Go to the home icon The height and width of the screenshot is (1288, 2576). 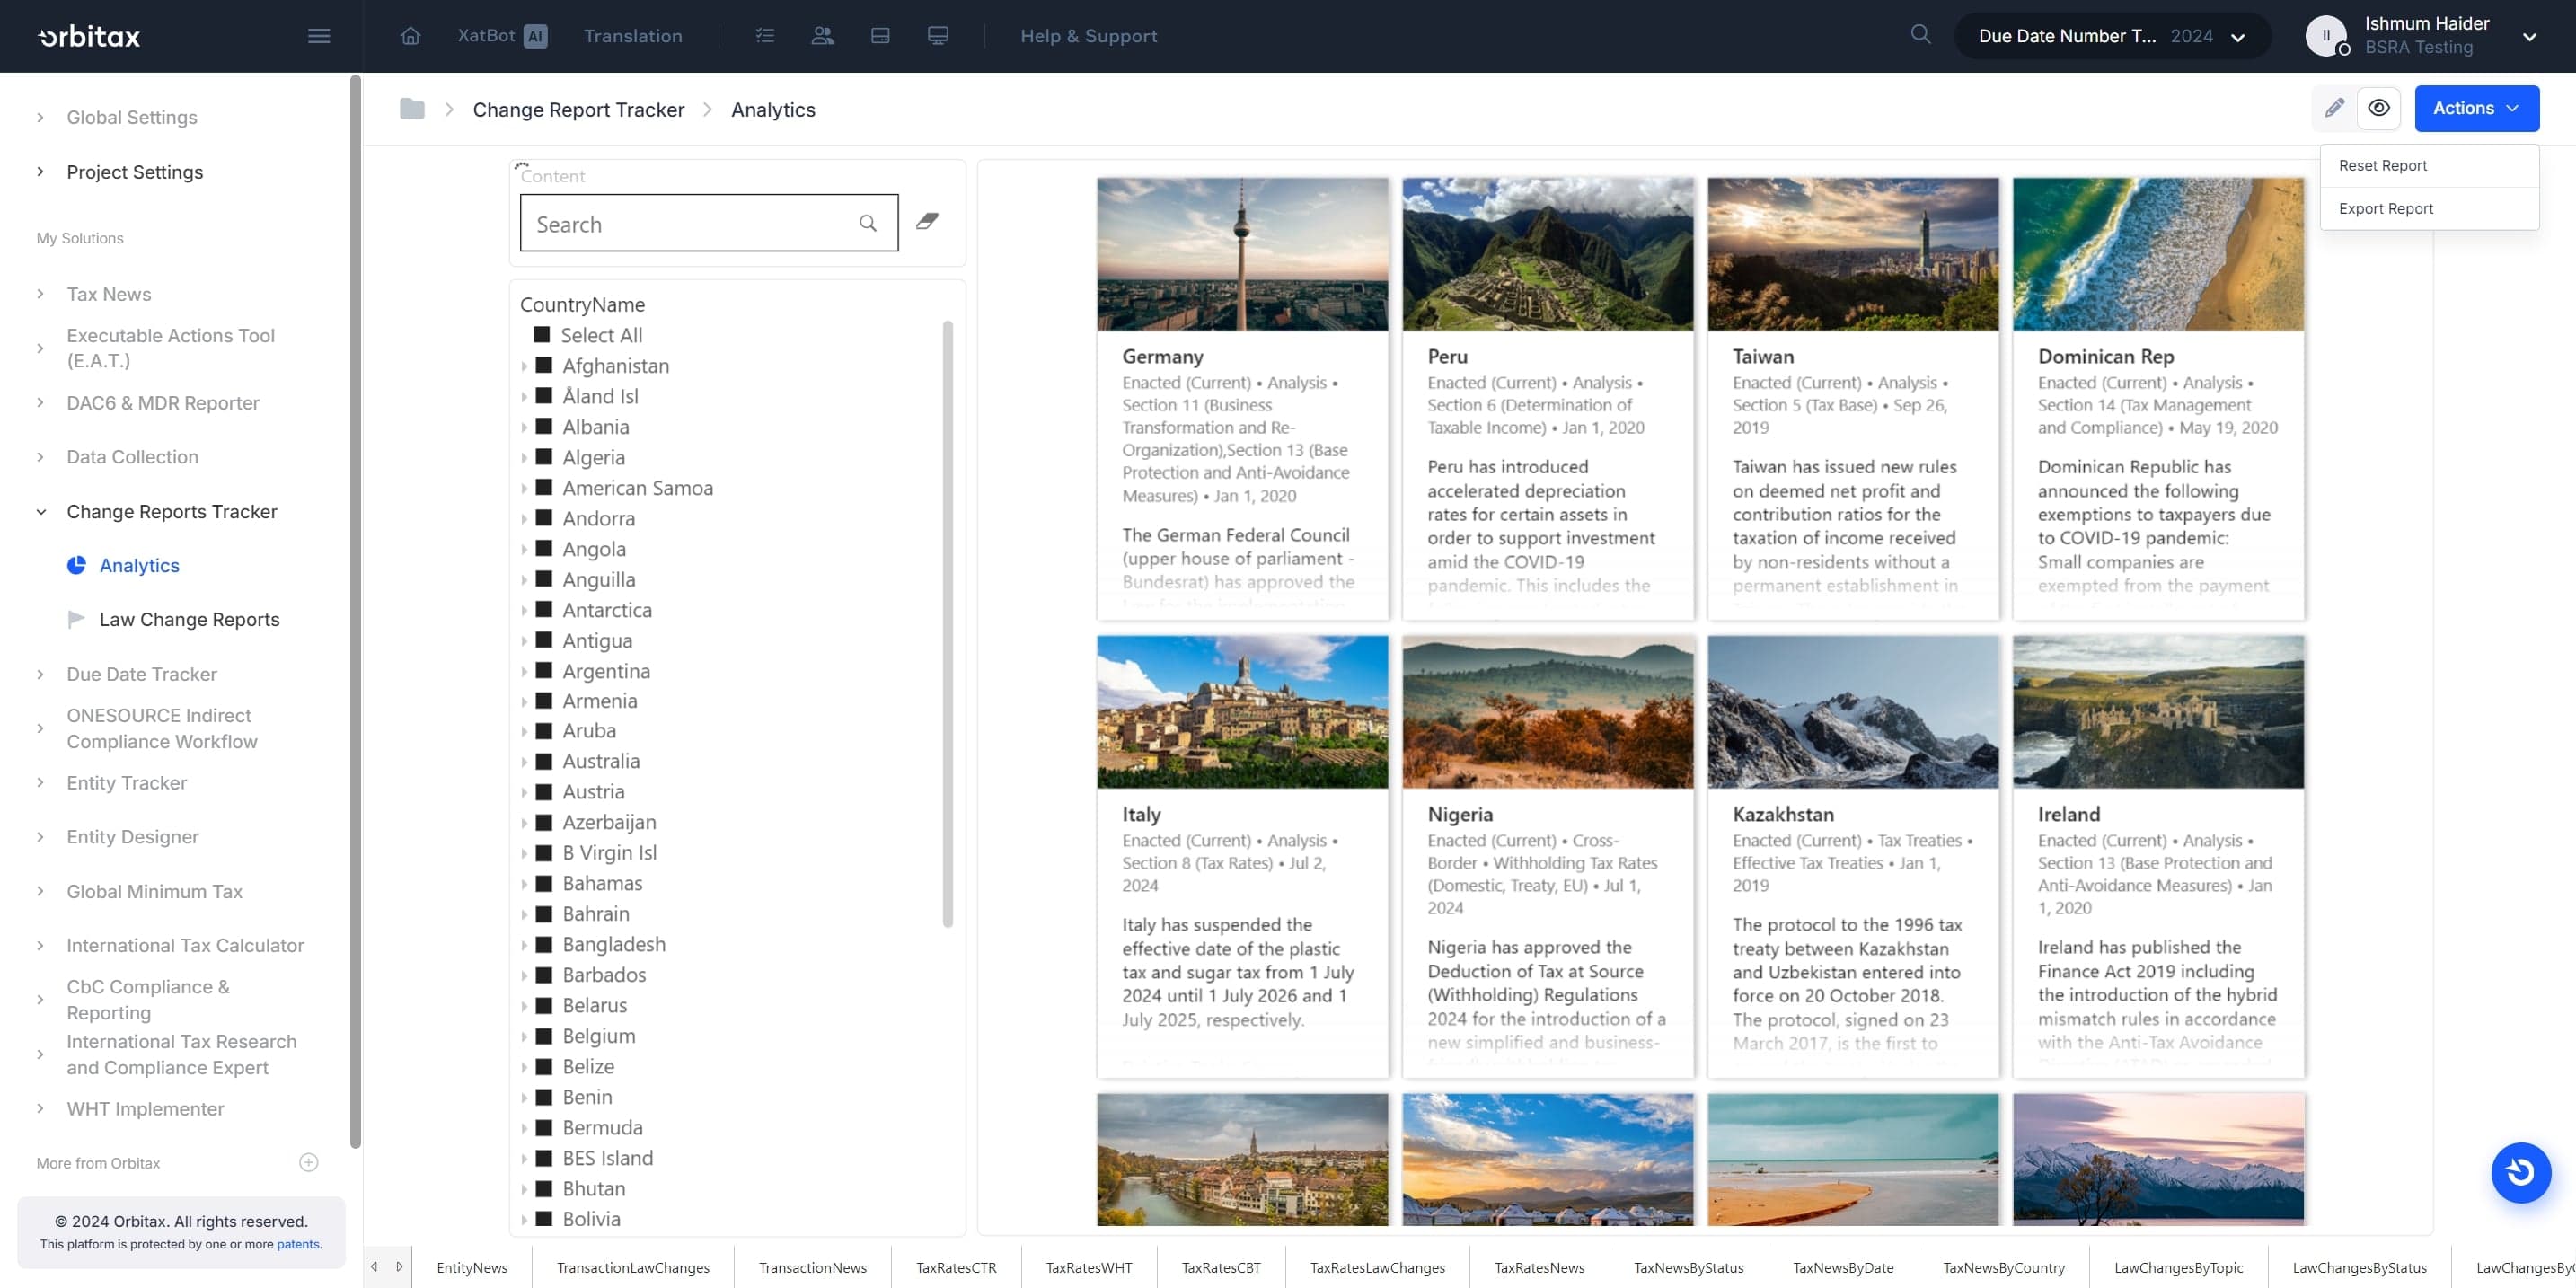point(410,36)
